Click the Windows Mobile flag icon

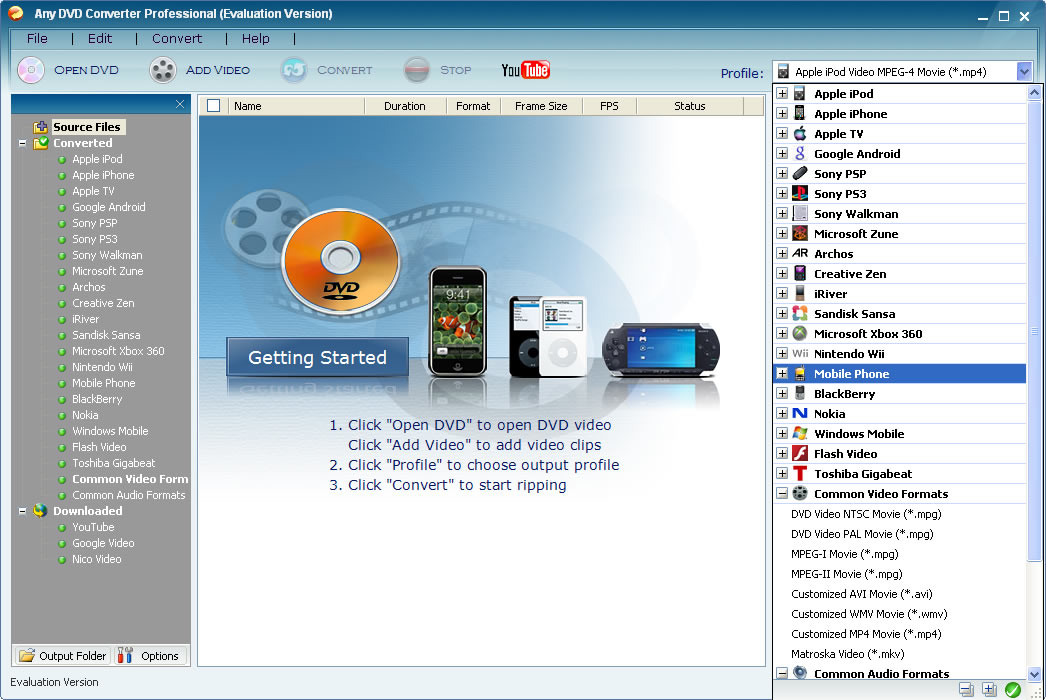tap(800, 434)
